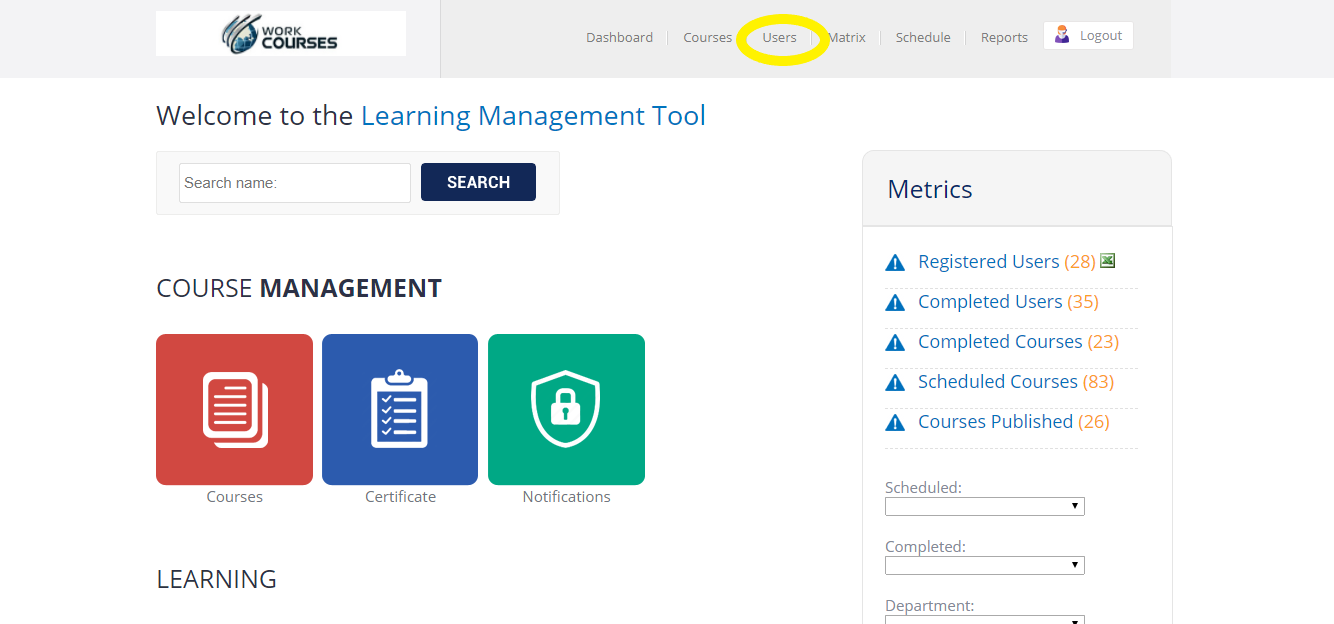This screenshot has width=1334, height=624.
Task: Click the green Notifications shield icon
Action: 566,409
